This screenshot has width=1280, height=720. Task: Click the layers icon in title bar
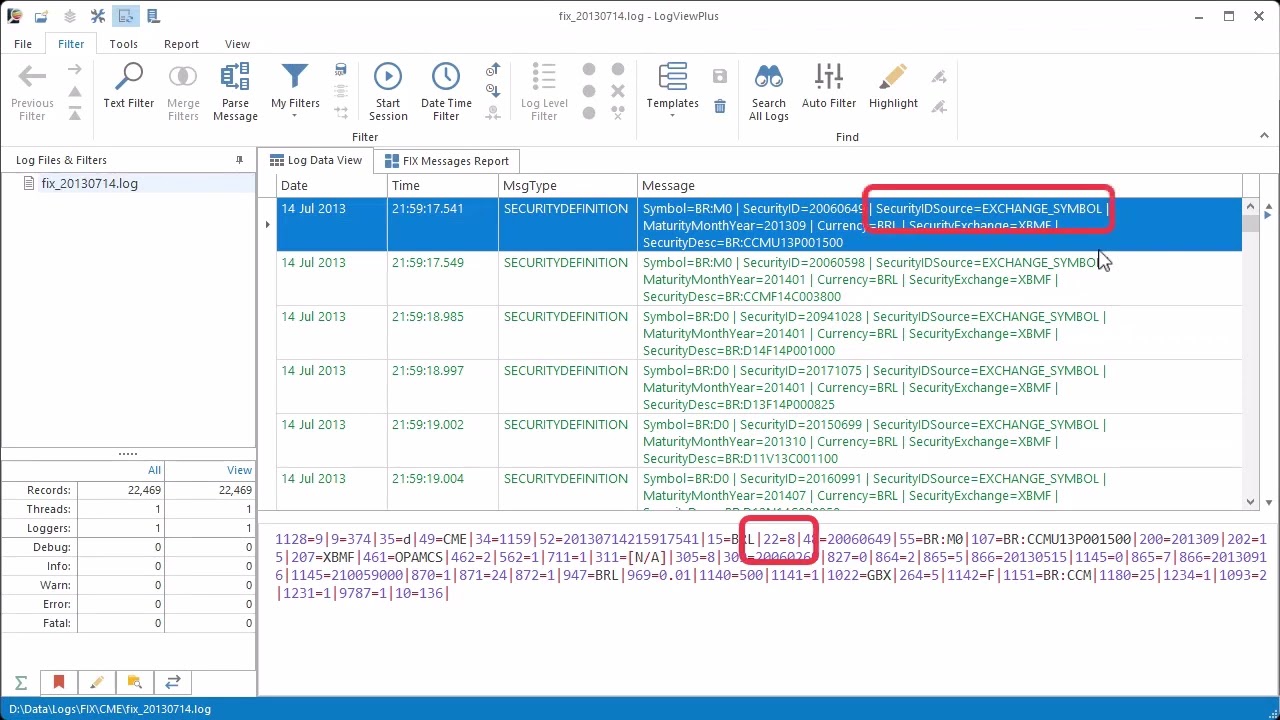(69, 16)
